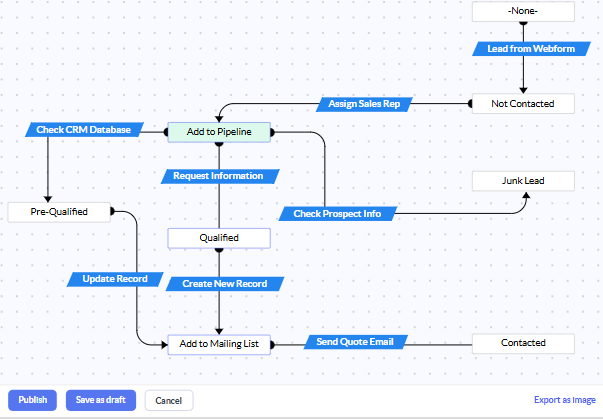Click the Publish button

[x=32, y=400]
